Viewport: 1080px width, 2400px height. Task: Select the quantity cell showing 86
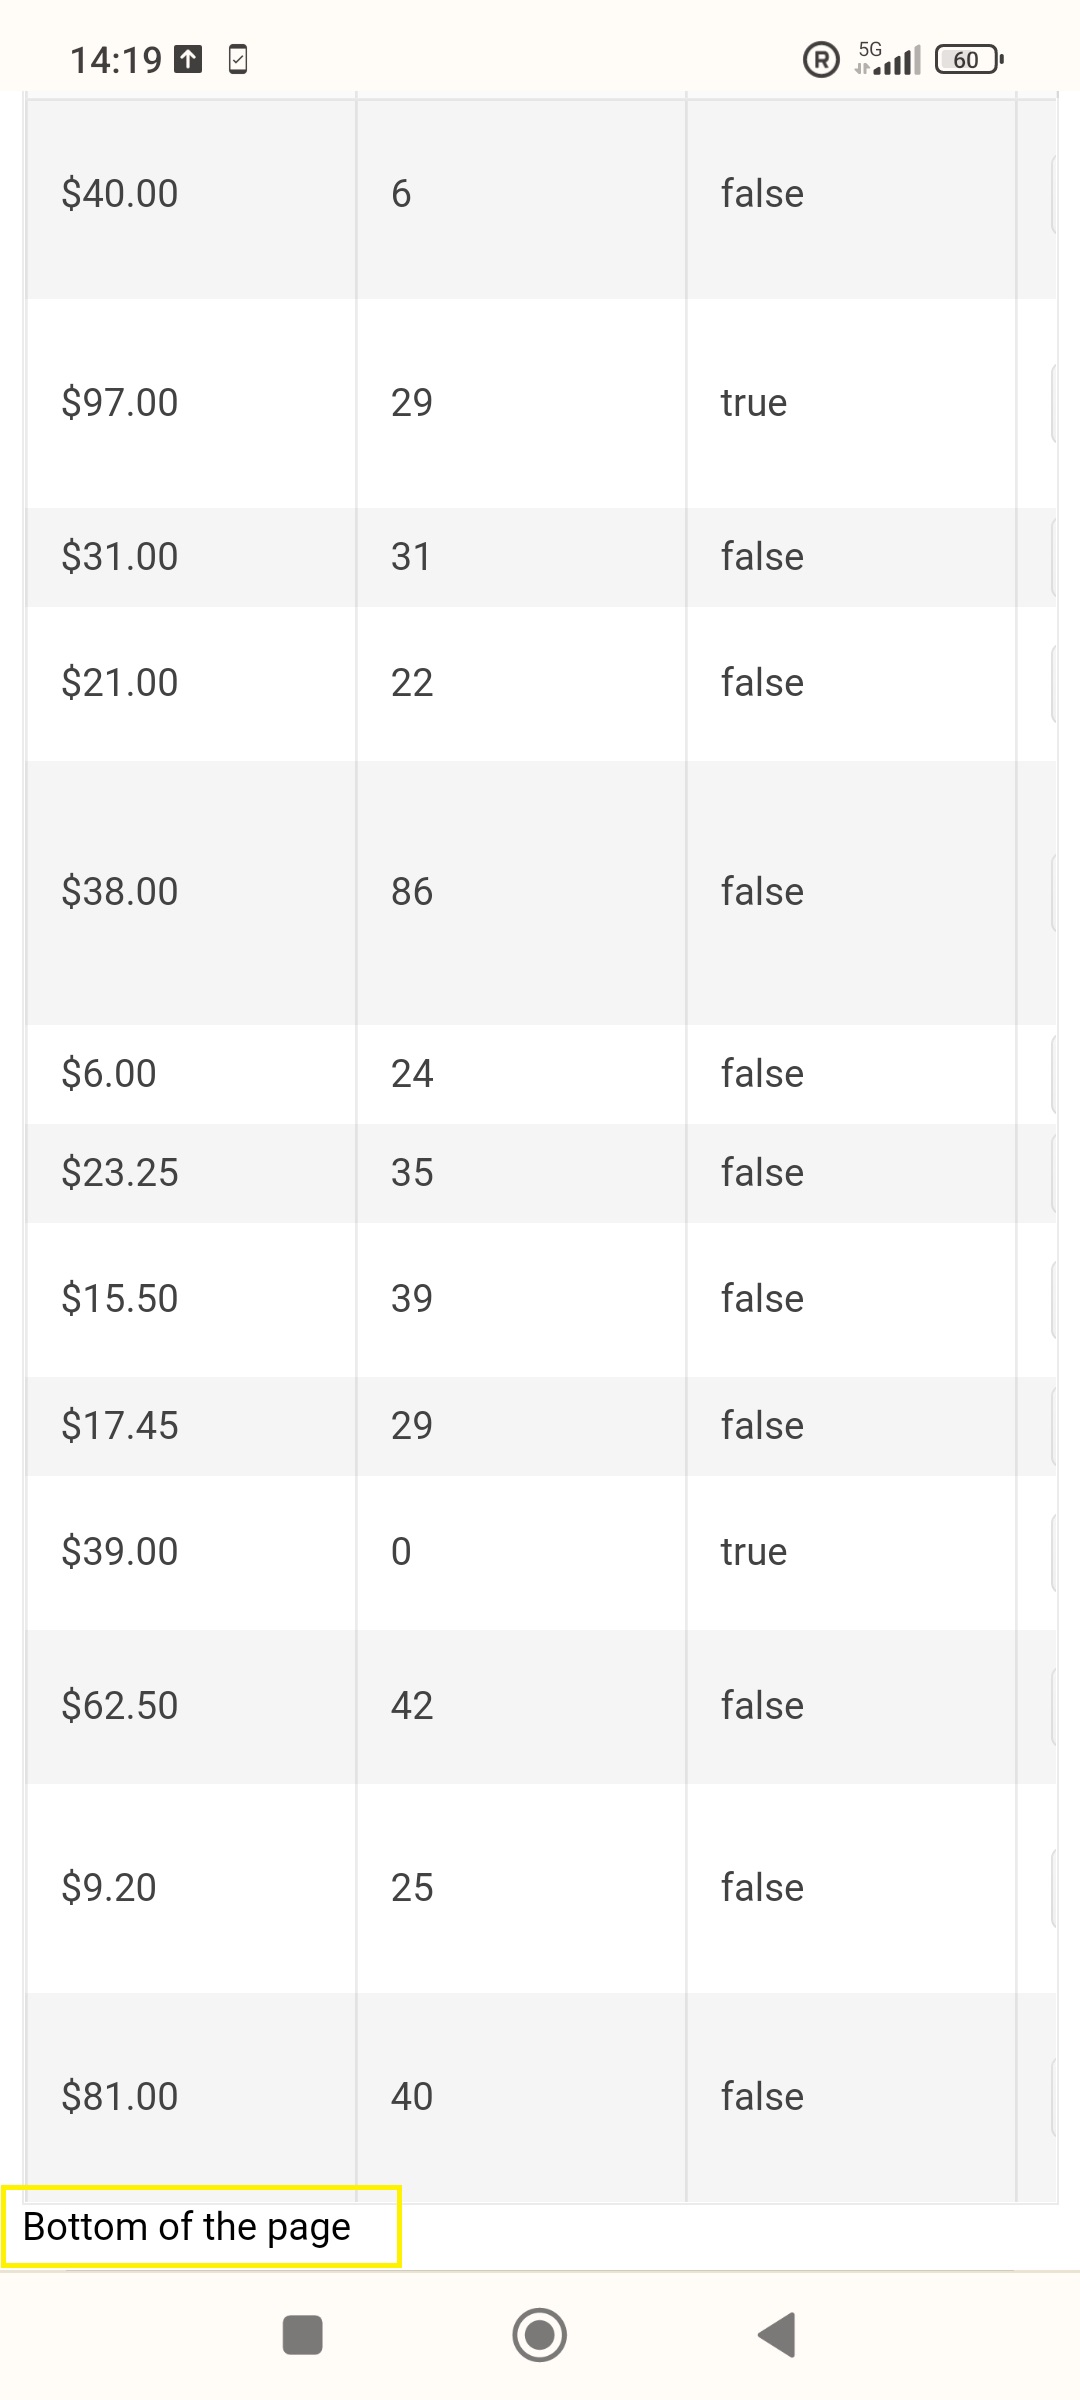(x=412, y=891)
